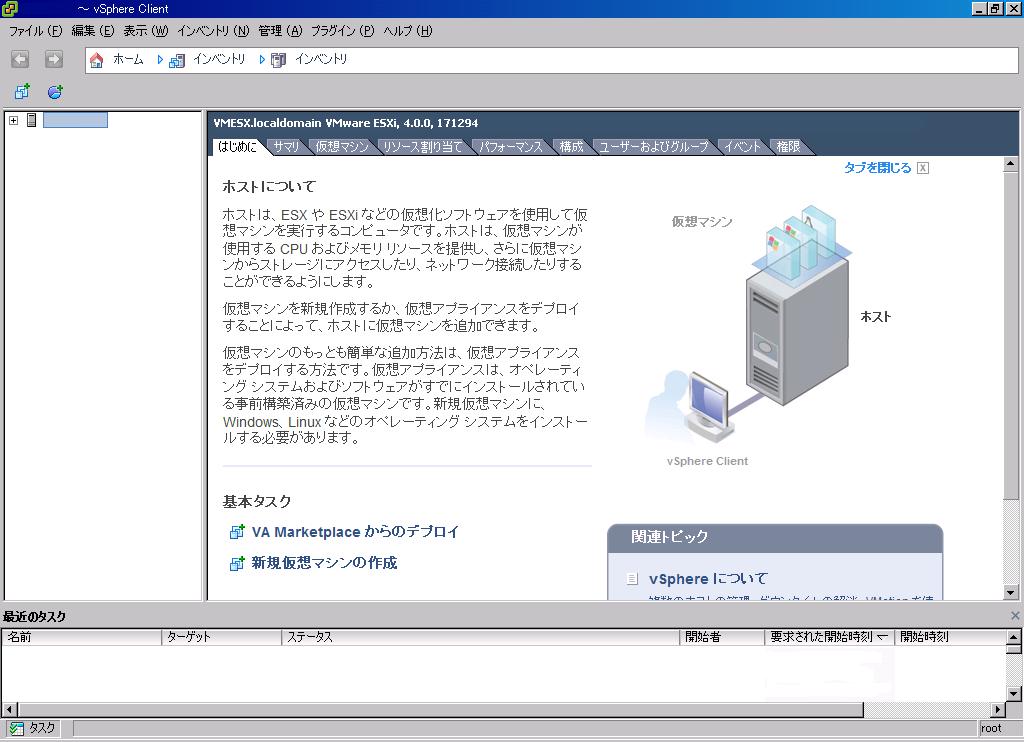Switch to the イベント tab
This screenshot has height=742, width=1024.
[743, 147]
